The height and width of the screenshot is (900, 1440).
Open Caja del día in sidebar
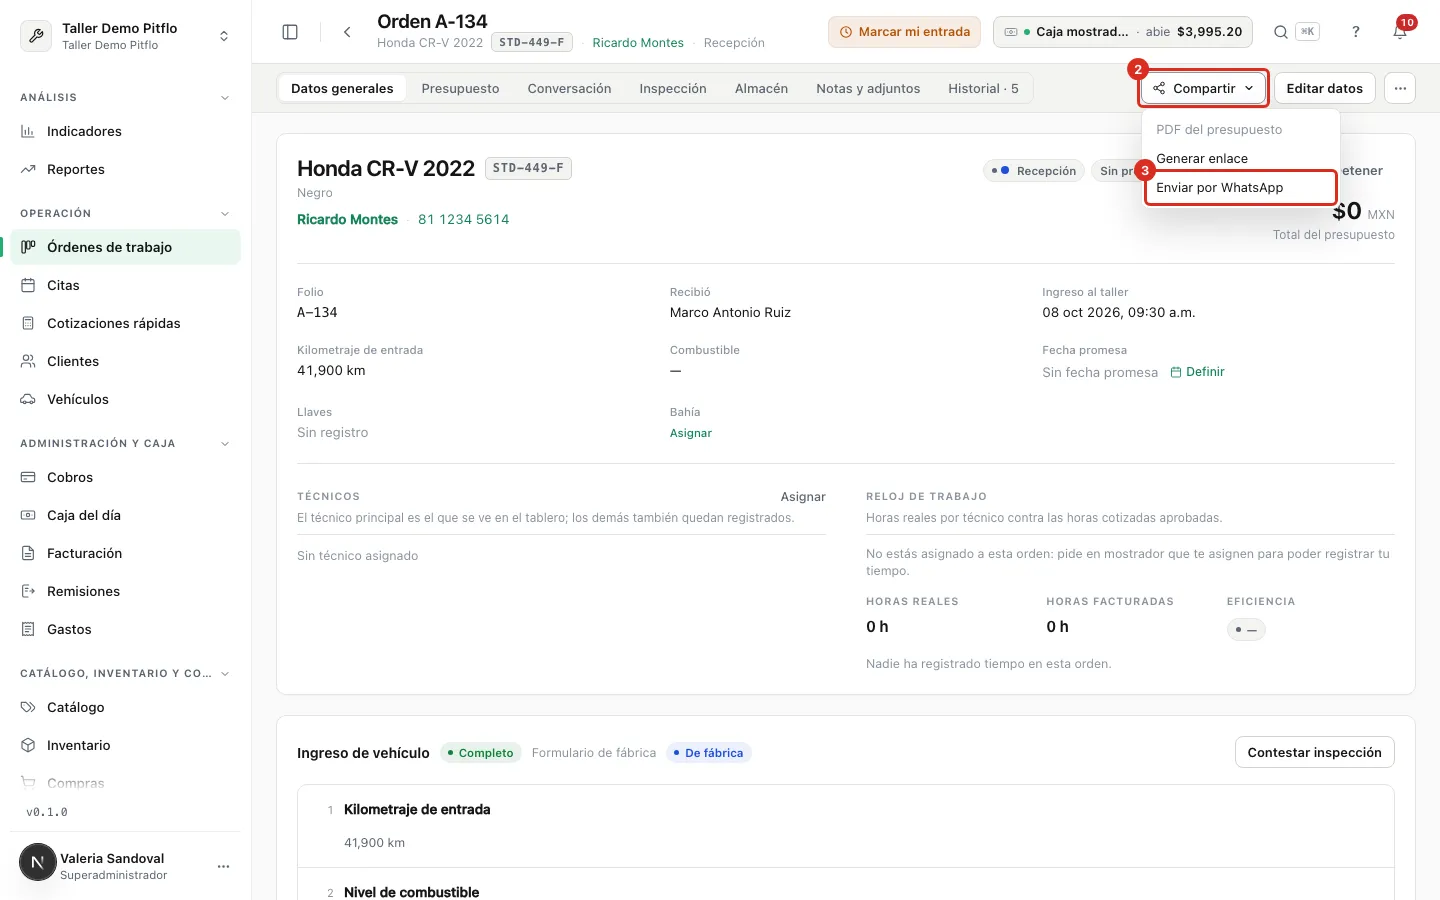[x=125, y=515]
